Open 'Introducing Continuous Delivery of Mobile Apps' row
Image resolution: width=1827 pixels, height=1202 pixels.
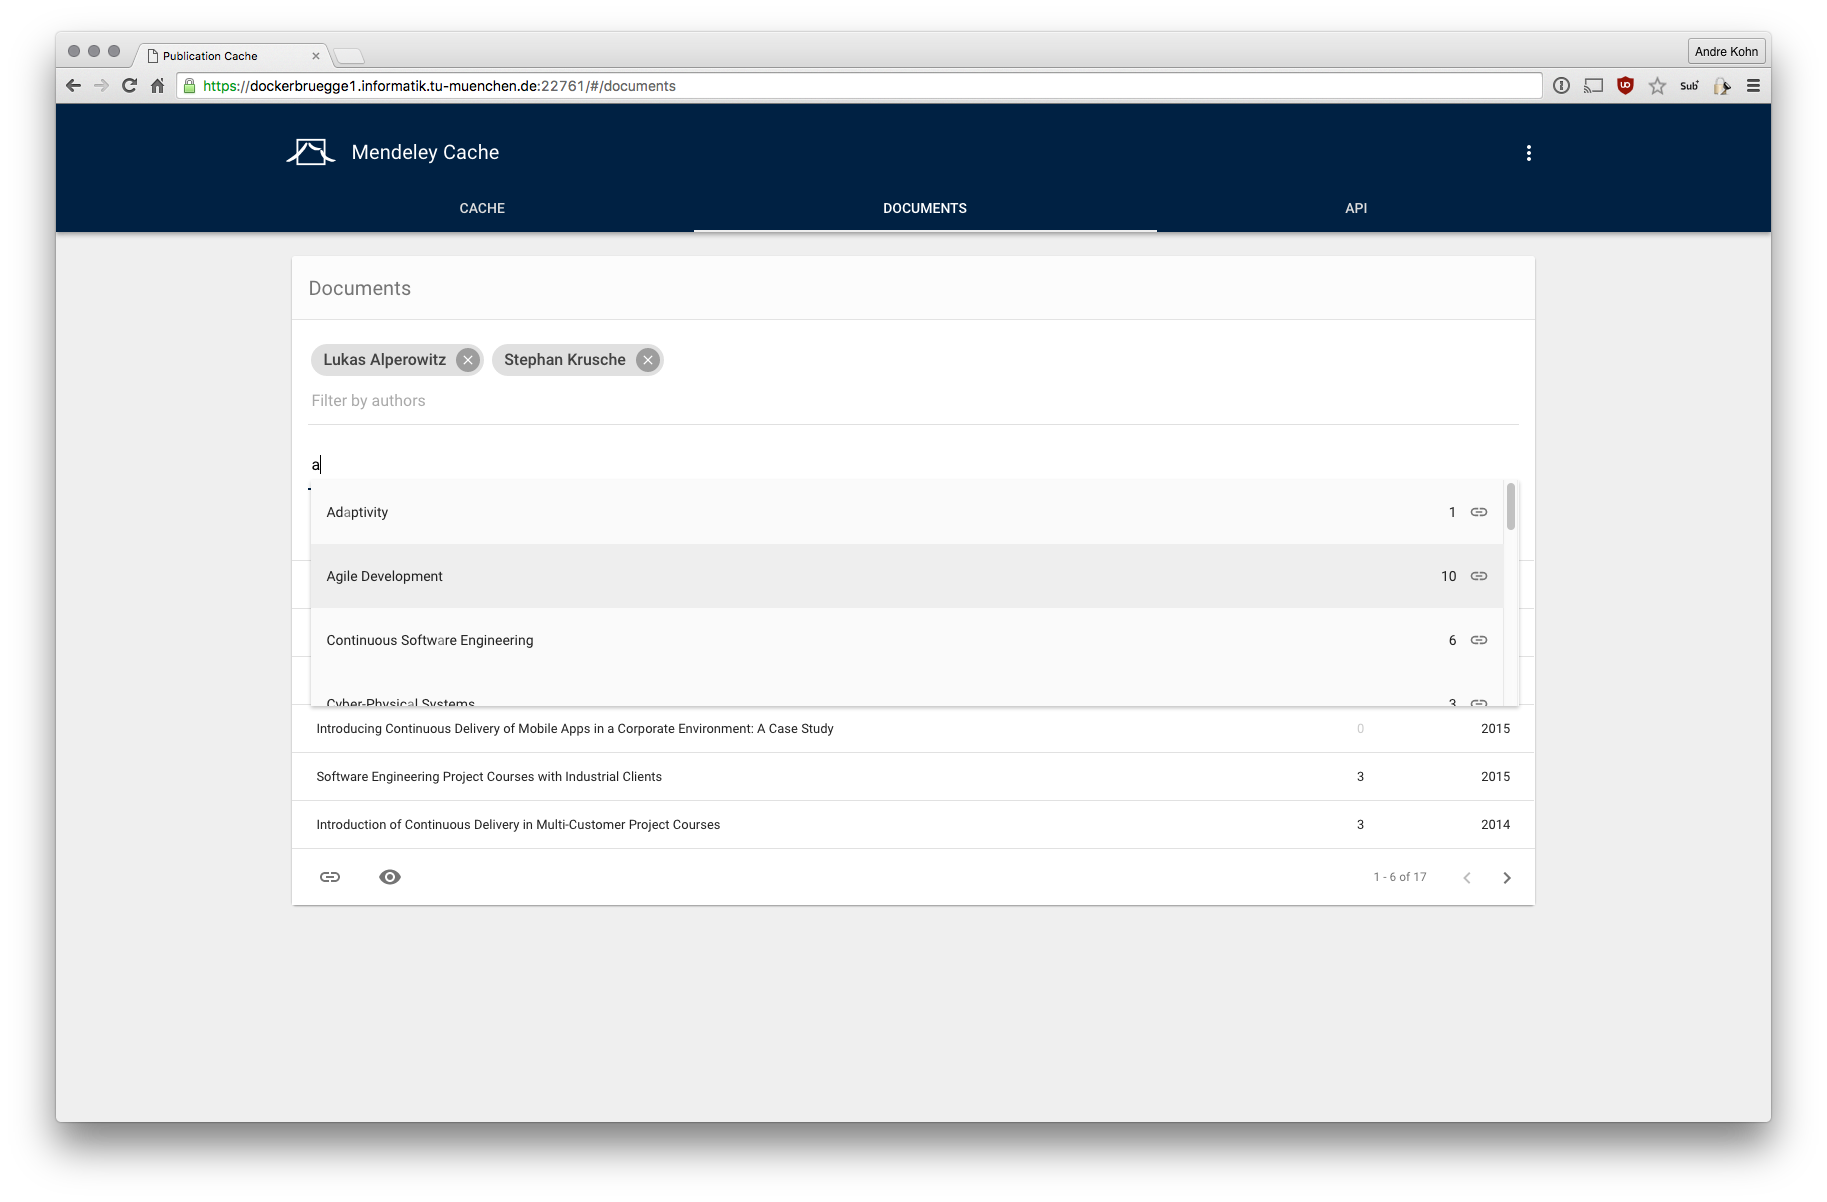(x=913, y=729)
